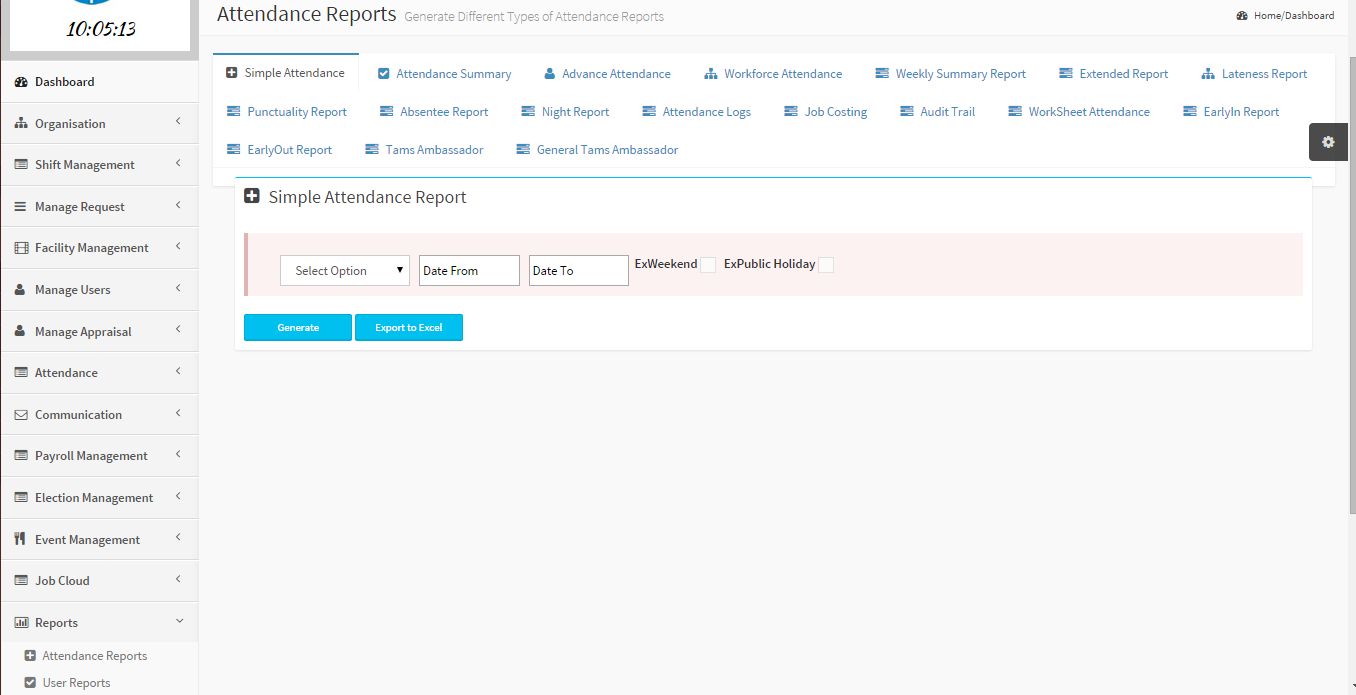The image size is (1356, 695).
Task: Click the Facility Management film icon
Action: coord(21,248)
